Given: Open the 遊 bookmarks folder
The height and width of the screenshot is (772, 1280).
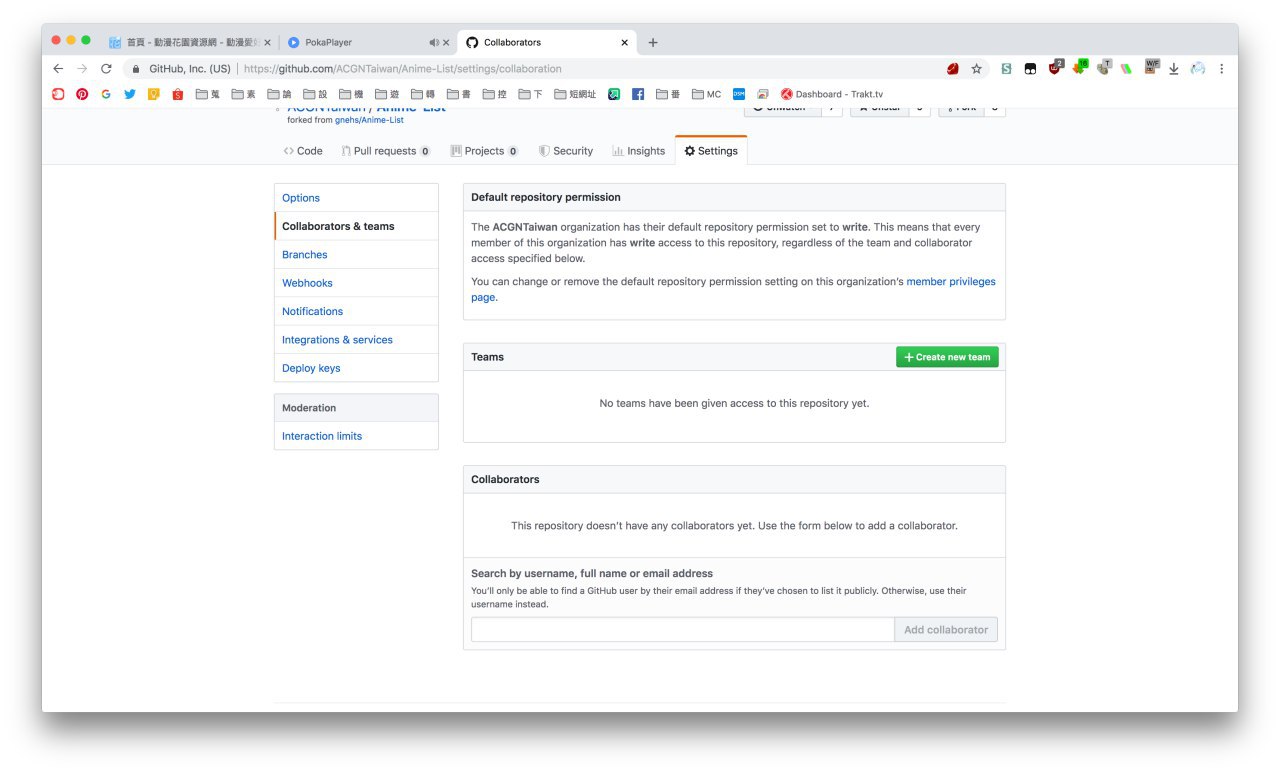Looking at the screenshot, I should (x=387, y=94).
